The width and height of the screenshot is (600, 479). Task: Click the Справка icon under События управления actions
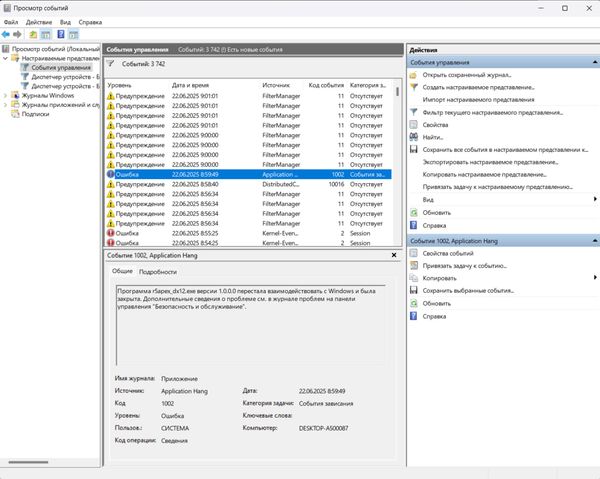413,225
